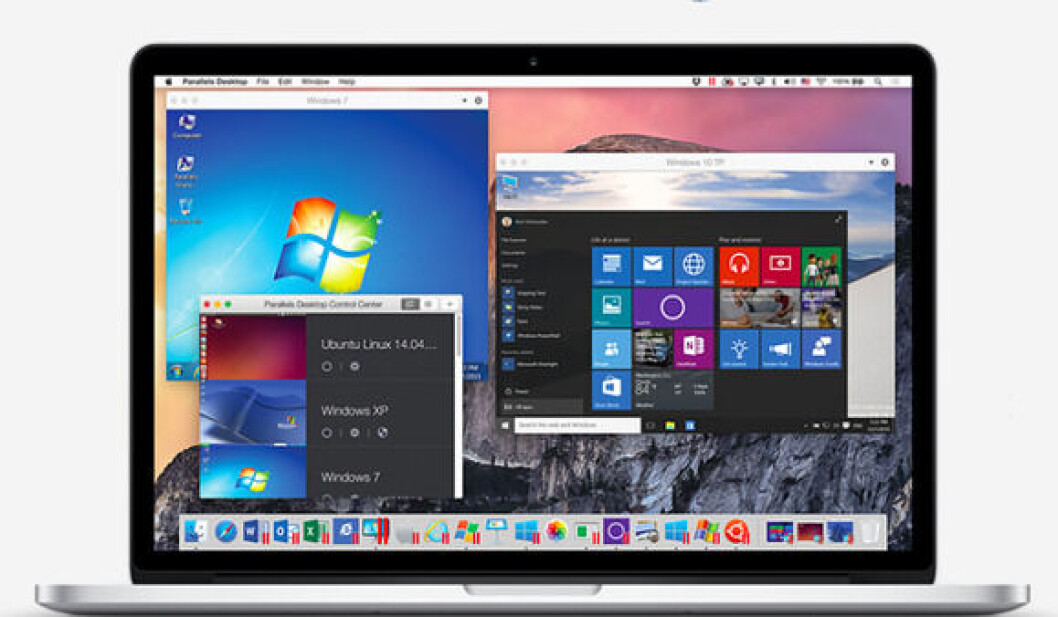Expand the Windows 7 window title dropdown arrow

464,101
